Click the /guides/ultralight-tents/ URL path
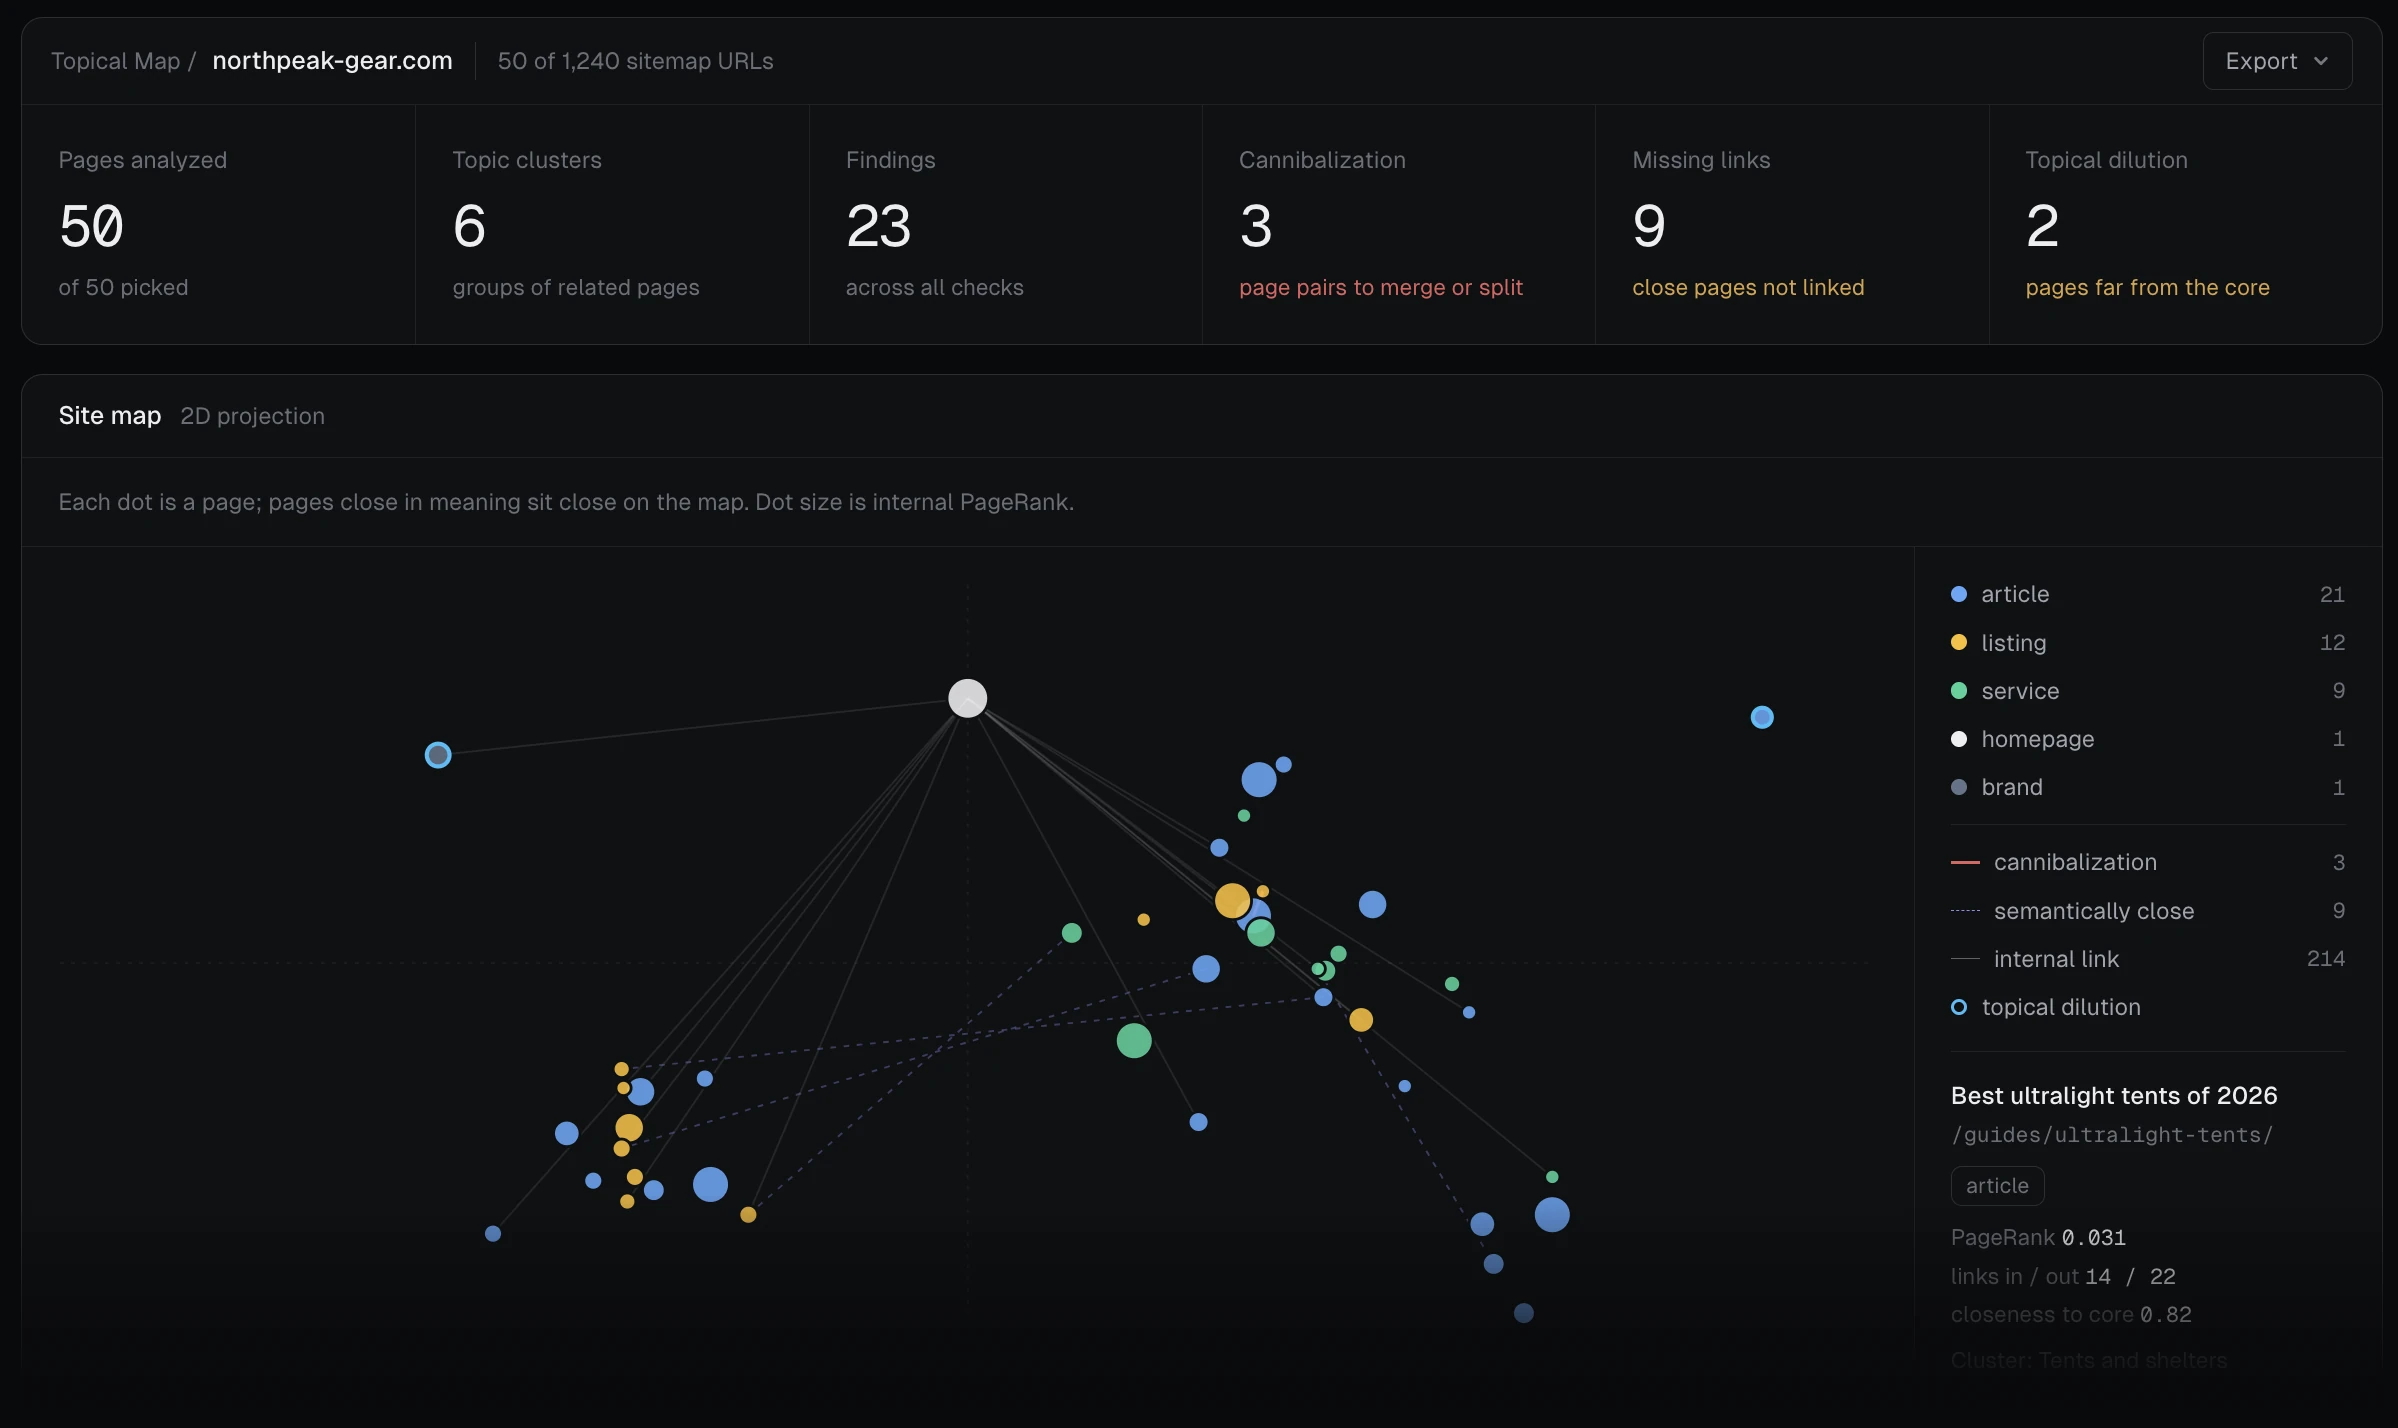This screenshot has width=2398, height=1428. [2112, 1135]
